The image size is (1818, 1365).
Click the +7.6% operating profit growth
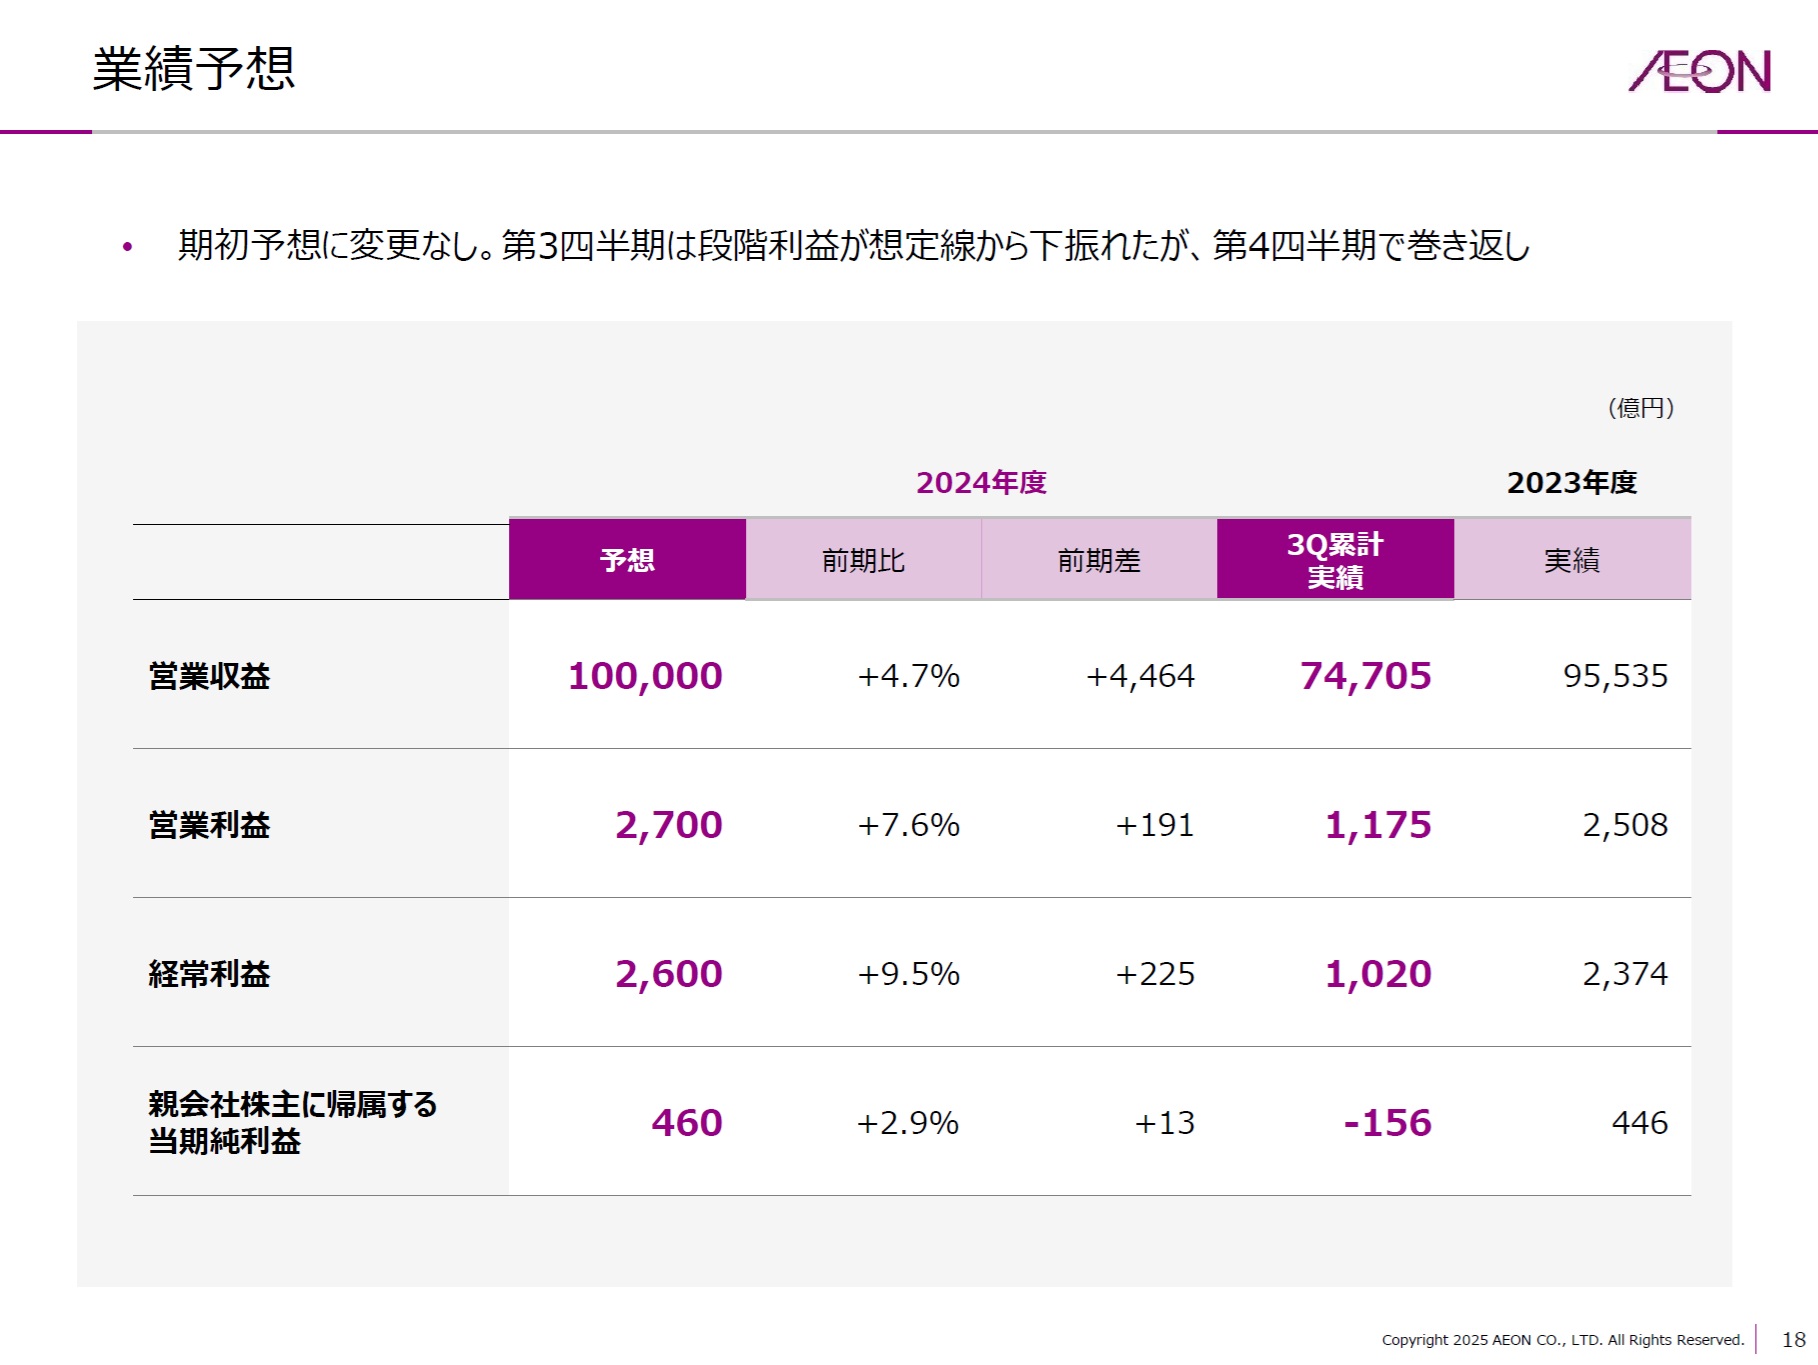[908, 825]
